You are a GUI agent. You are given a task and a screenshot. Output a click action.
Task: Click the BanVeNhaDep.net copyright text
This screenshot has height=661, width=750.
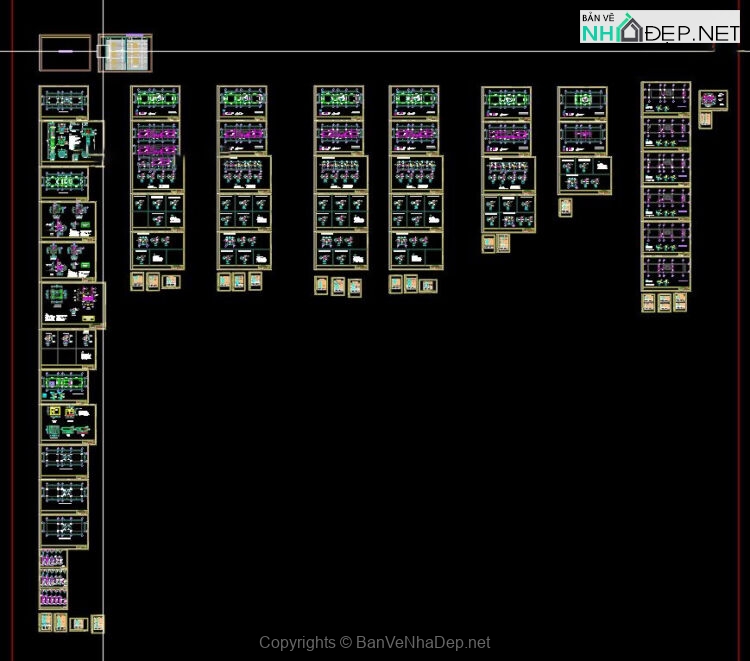pyautogui.click(x=374, y=642)
